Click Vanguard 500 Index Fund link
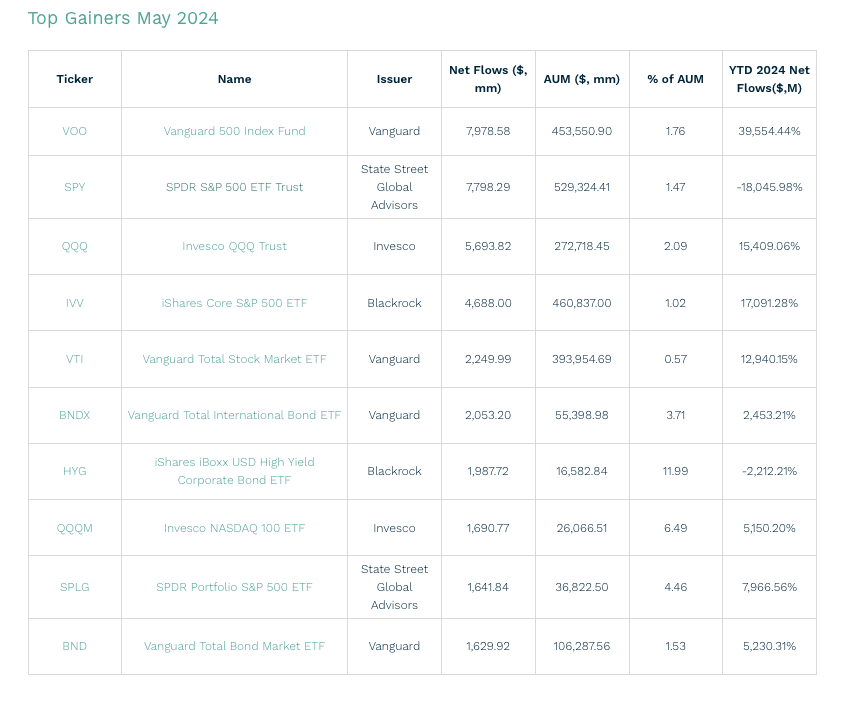 pyautogui.click(x=234, y=131)
